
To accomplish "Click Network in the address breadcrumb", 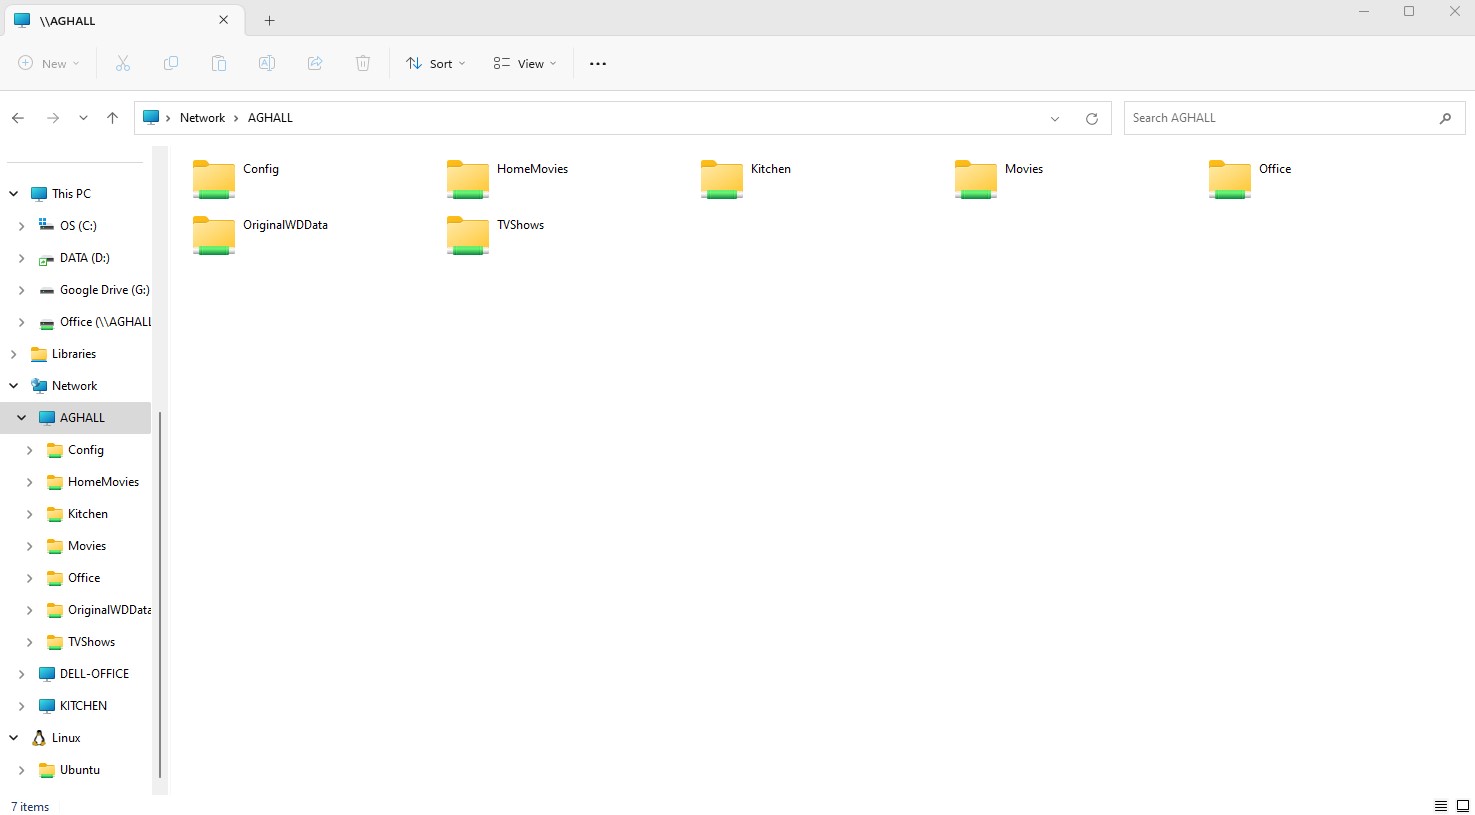I will pyautogui.click(x=202, y=118).
